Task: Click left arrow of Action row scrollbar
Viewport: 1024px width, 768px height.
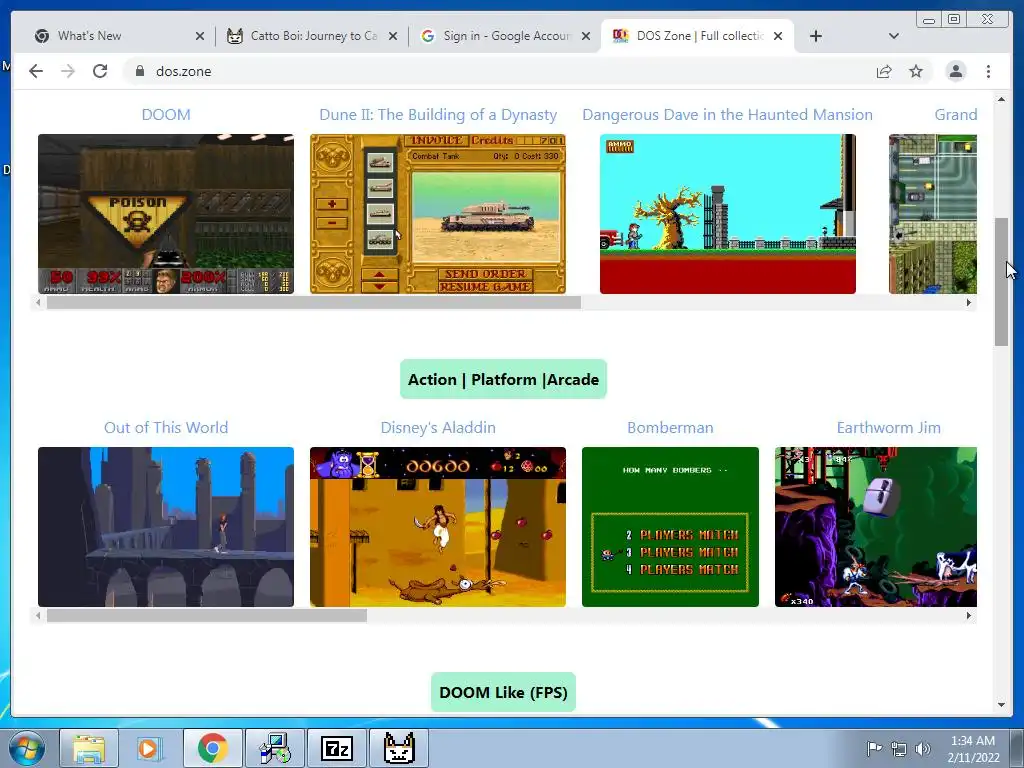Action: pos(38,615)
